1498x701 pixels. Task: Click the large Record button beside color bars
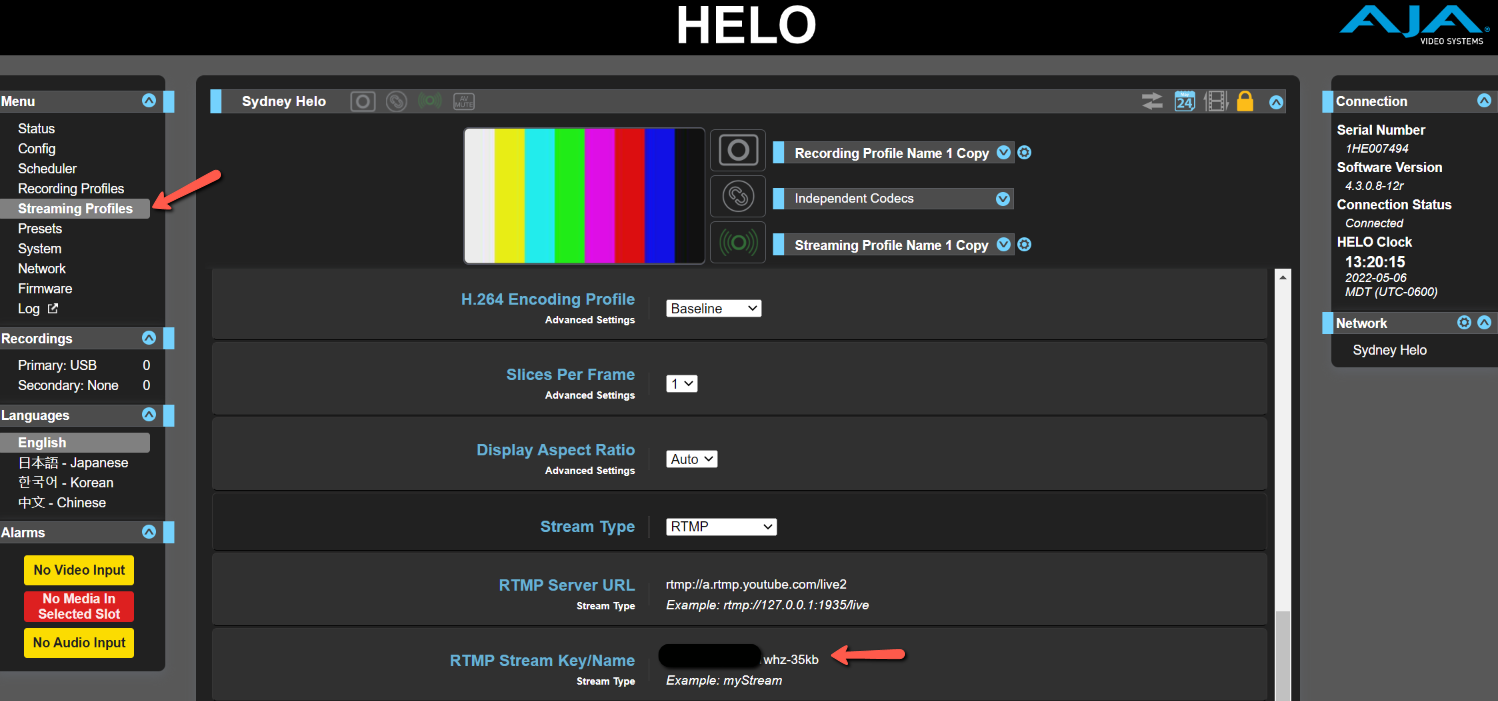[738, 150]
